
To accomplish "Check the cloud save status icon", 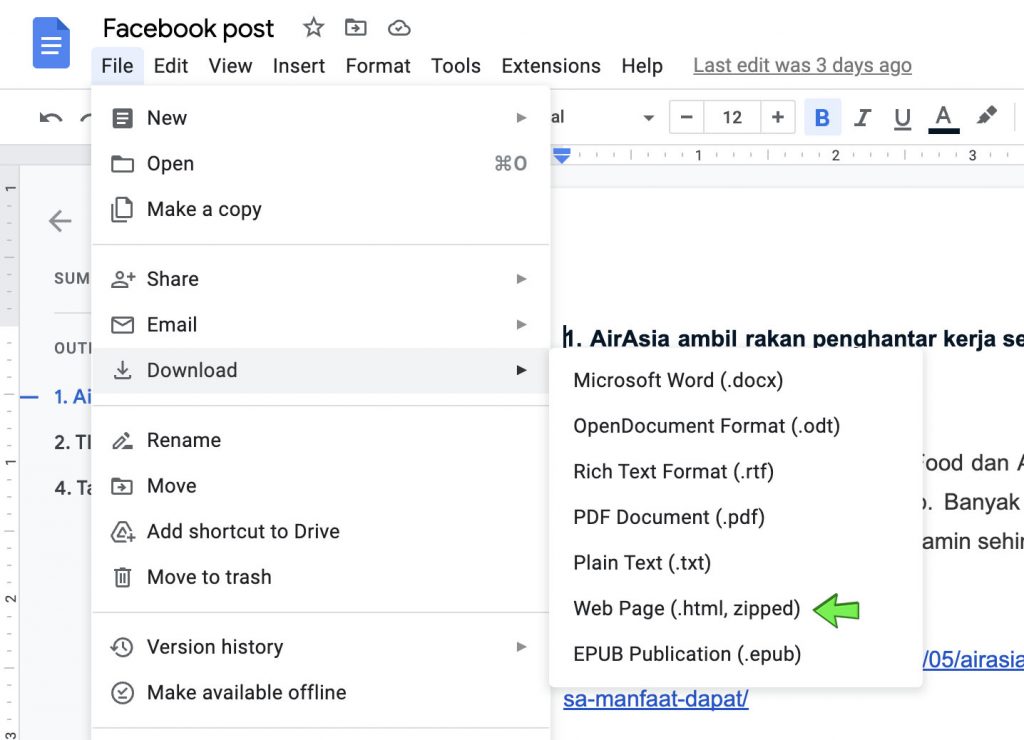I will click(399, 28).
